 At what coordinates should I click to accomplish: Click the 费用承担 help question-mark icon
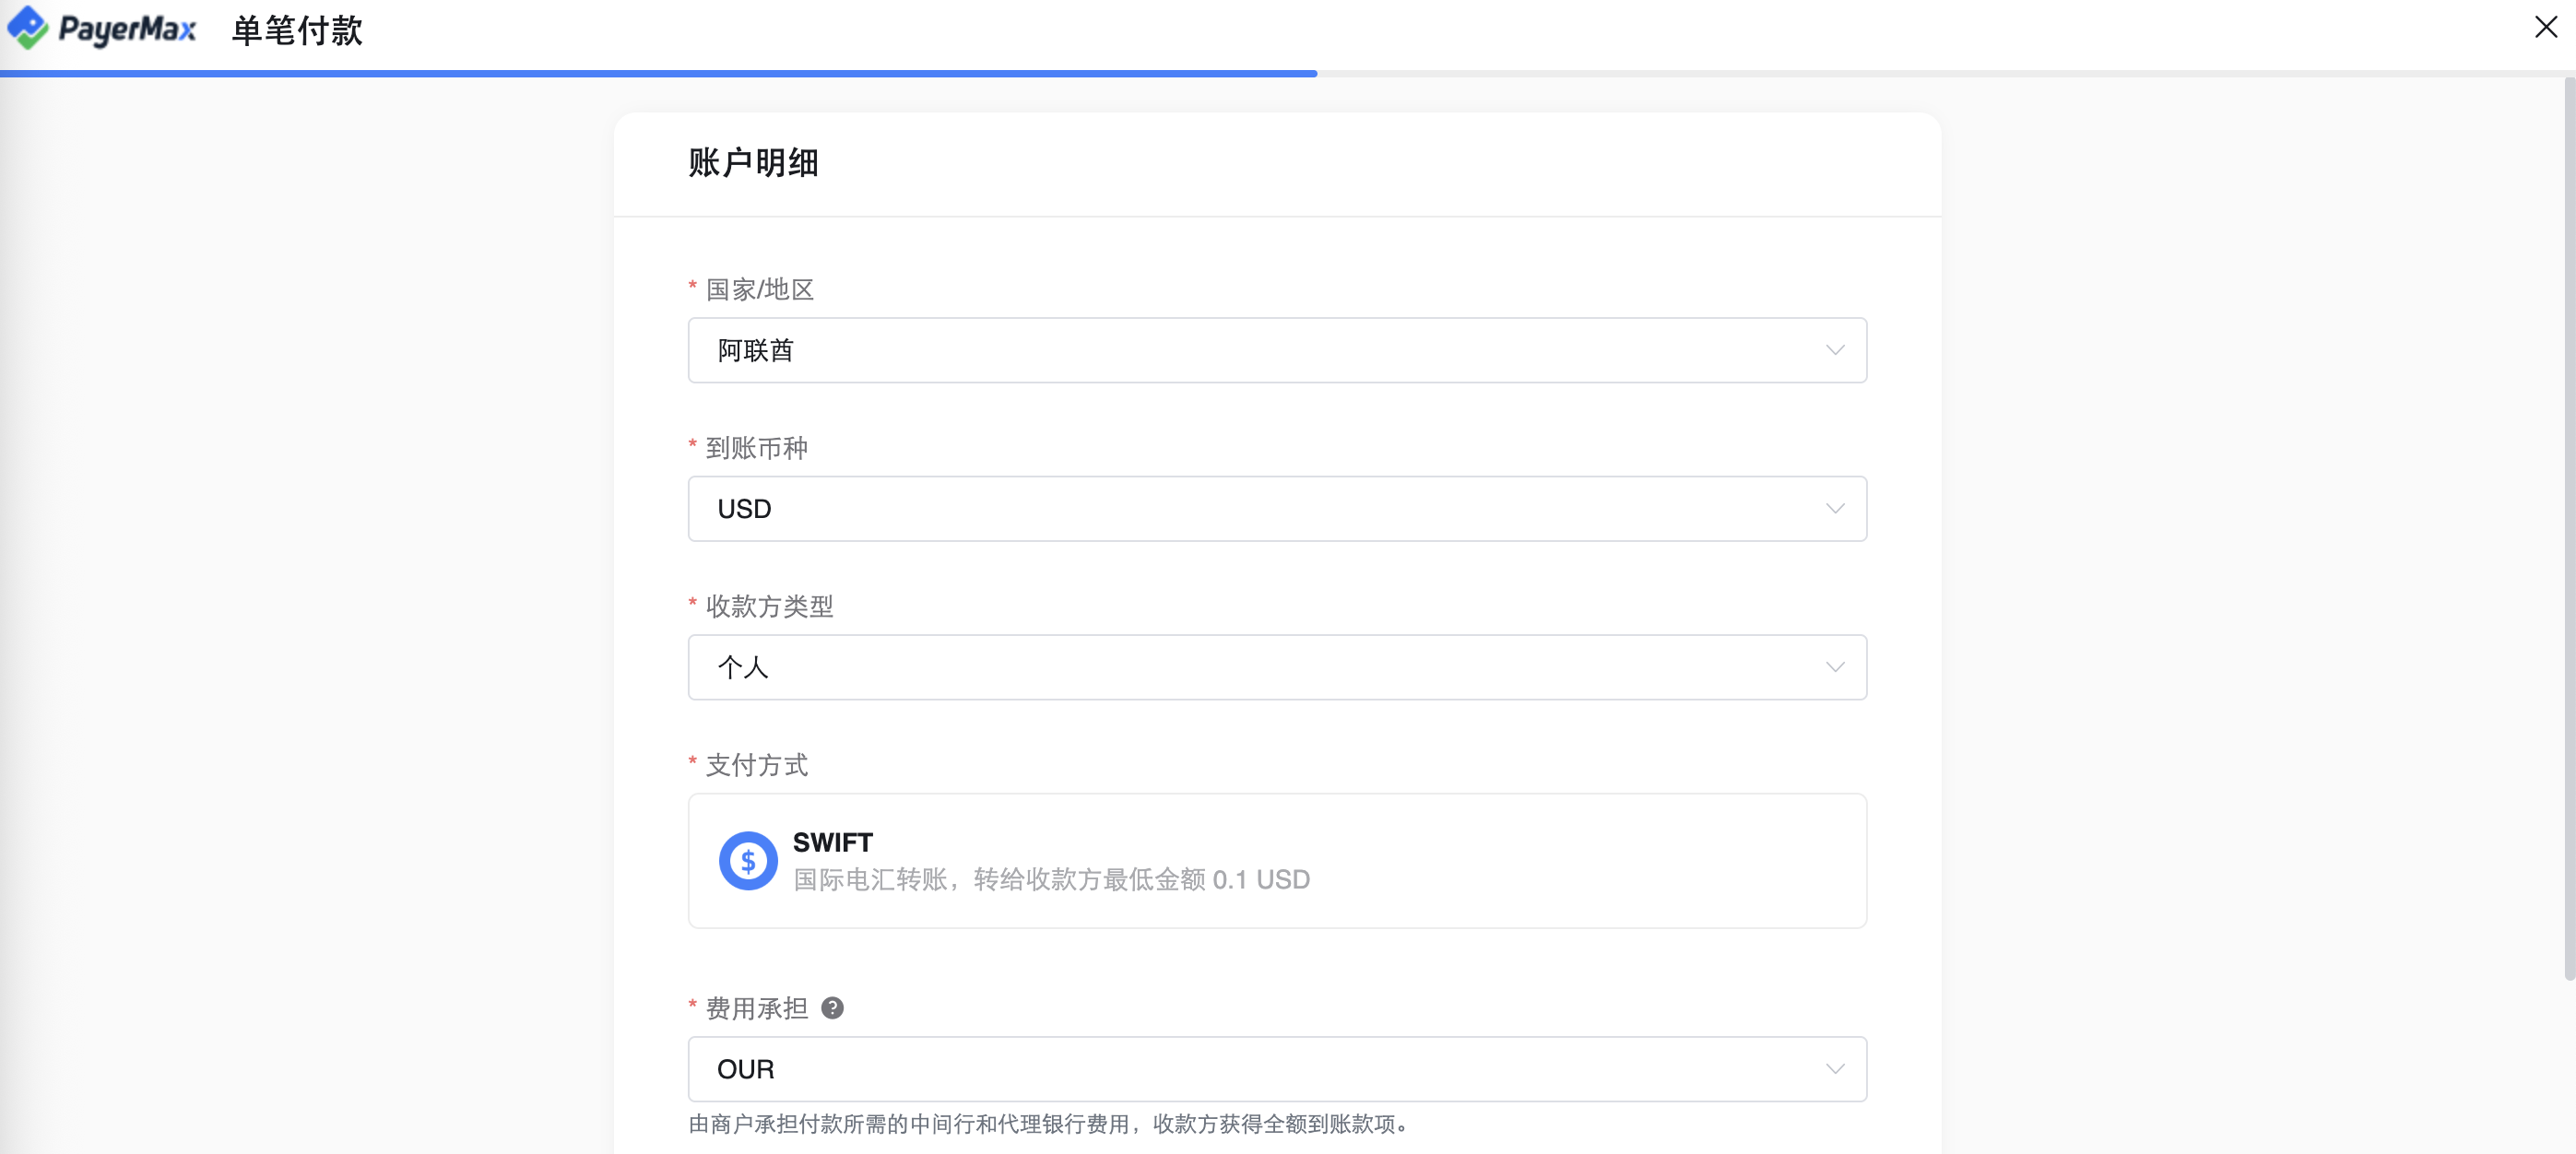[832, 1008]
